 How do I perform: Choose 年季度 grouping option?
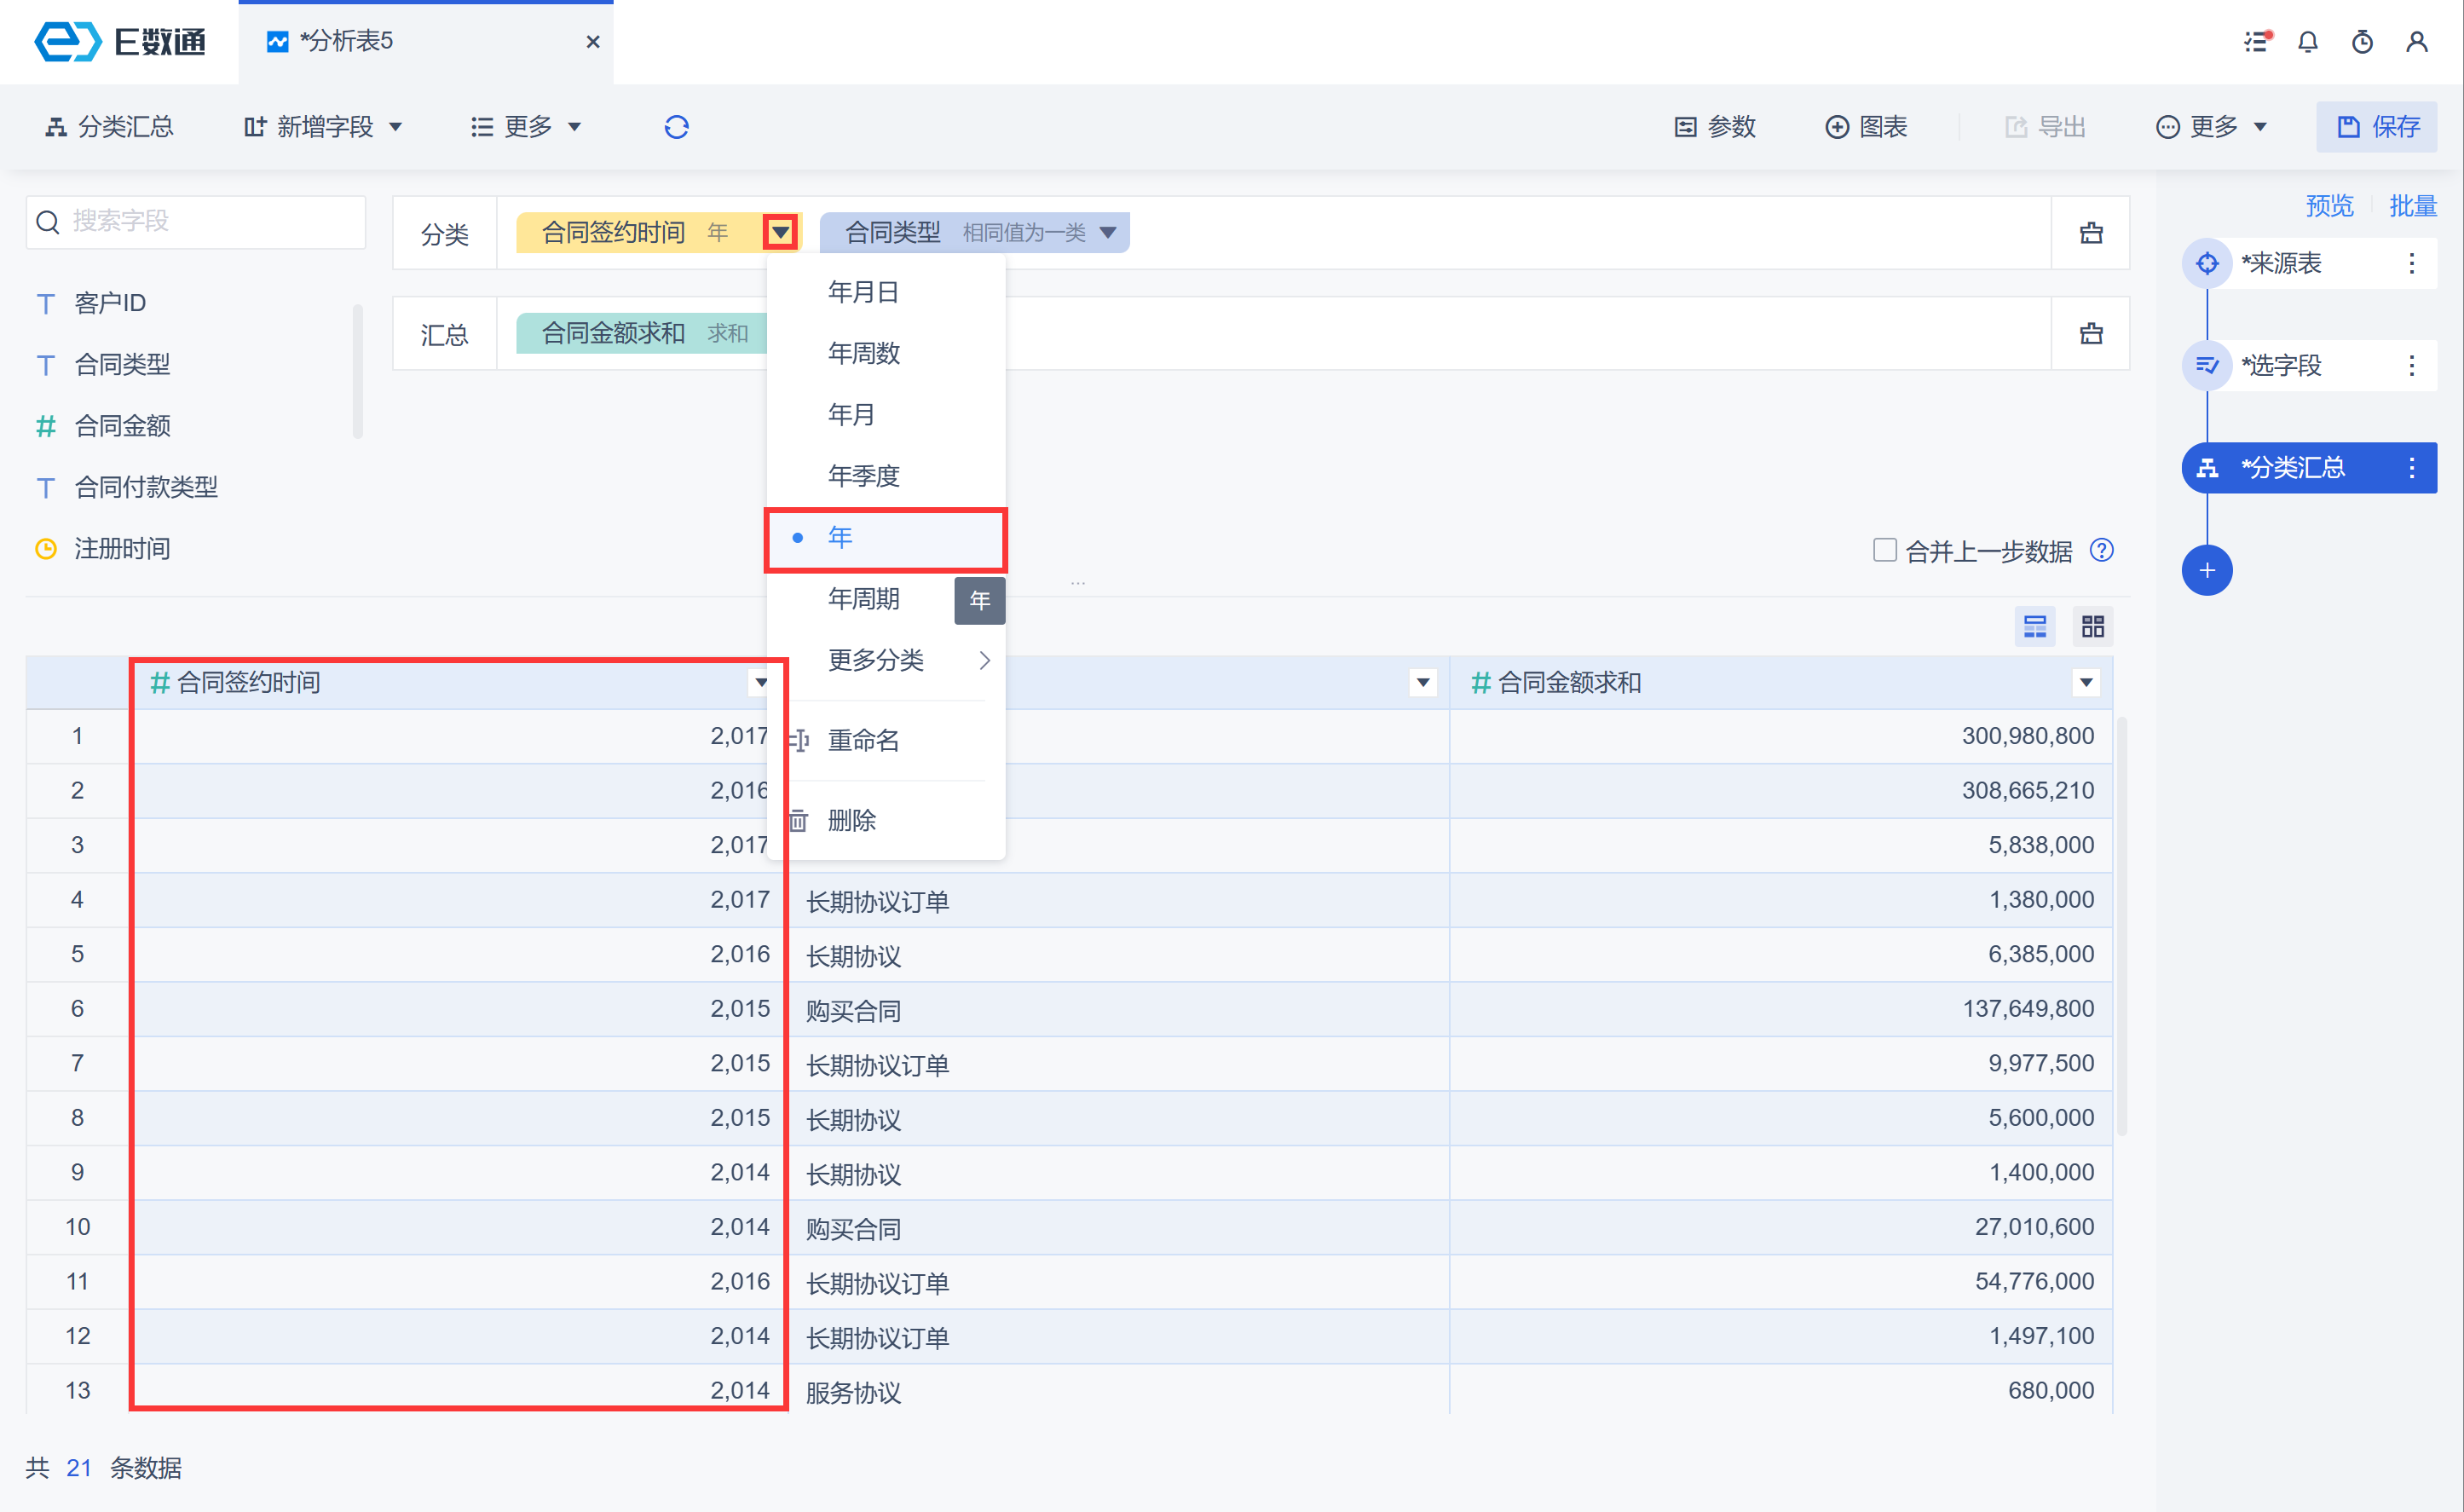point(863,476)
